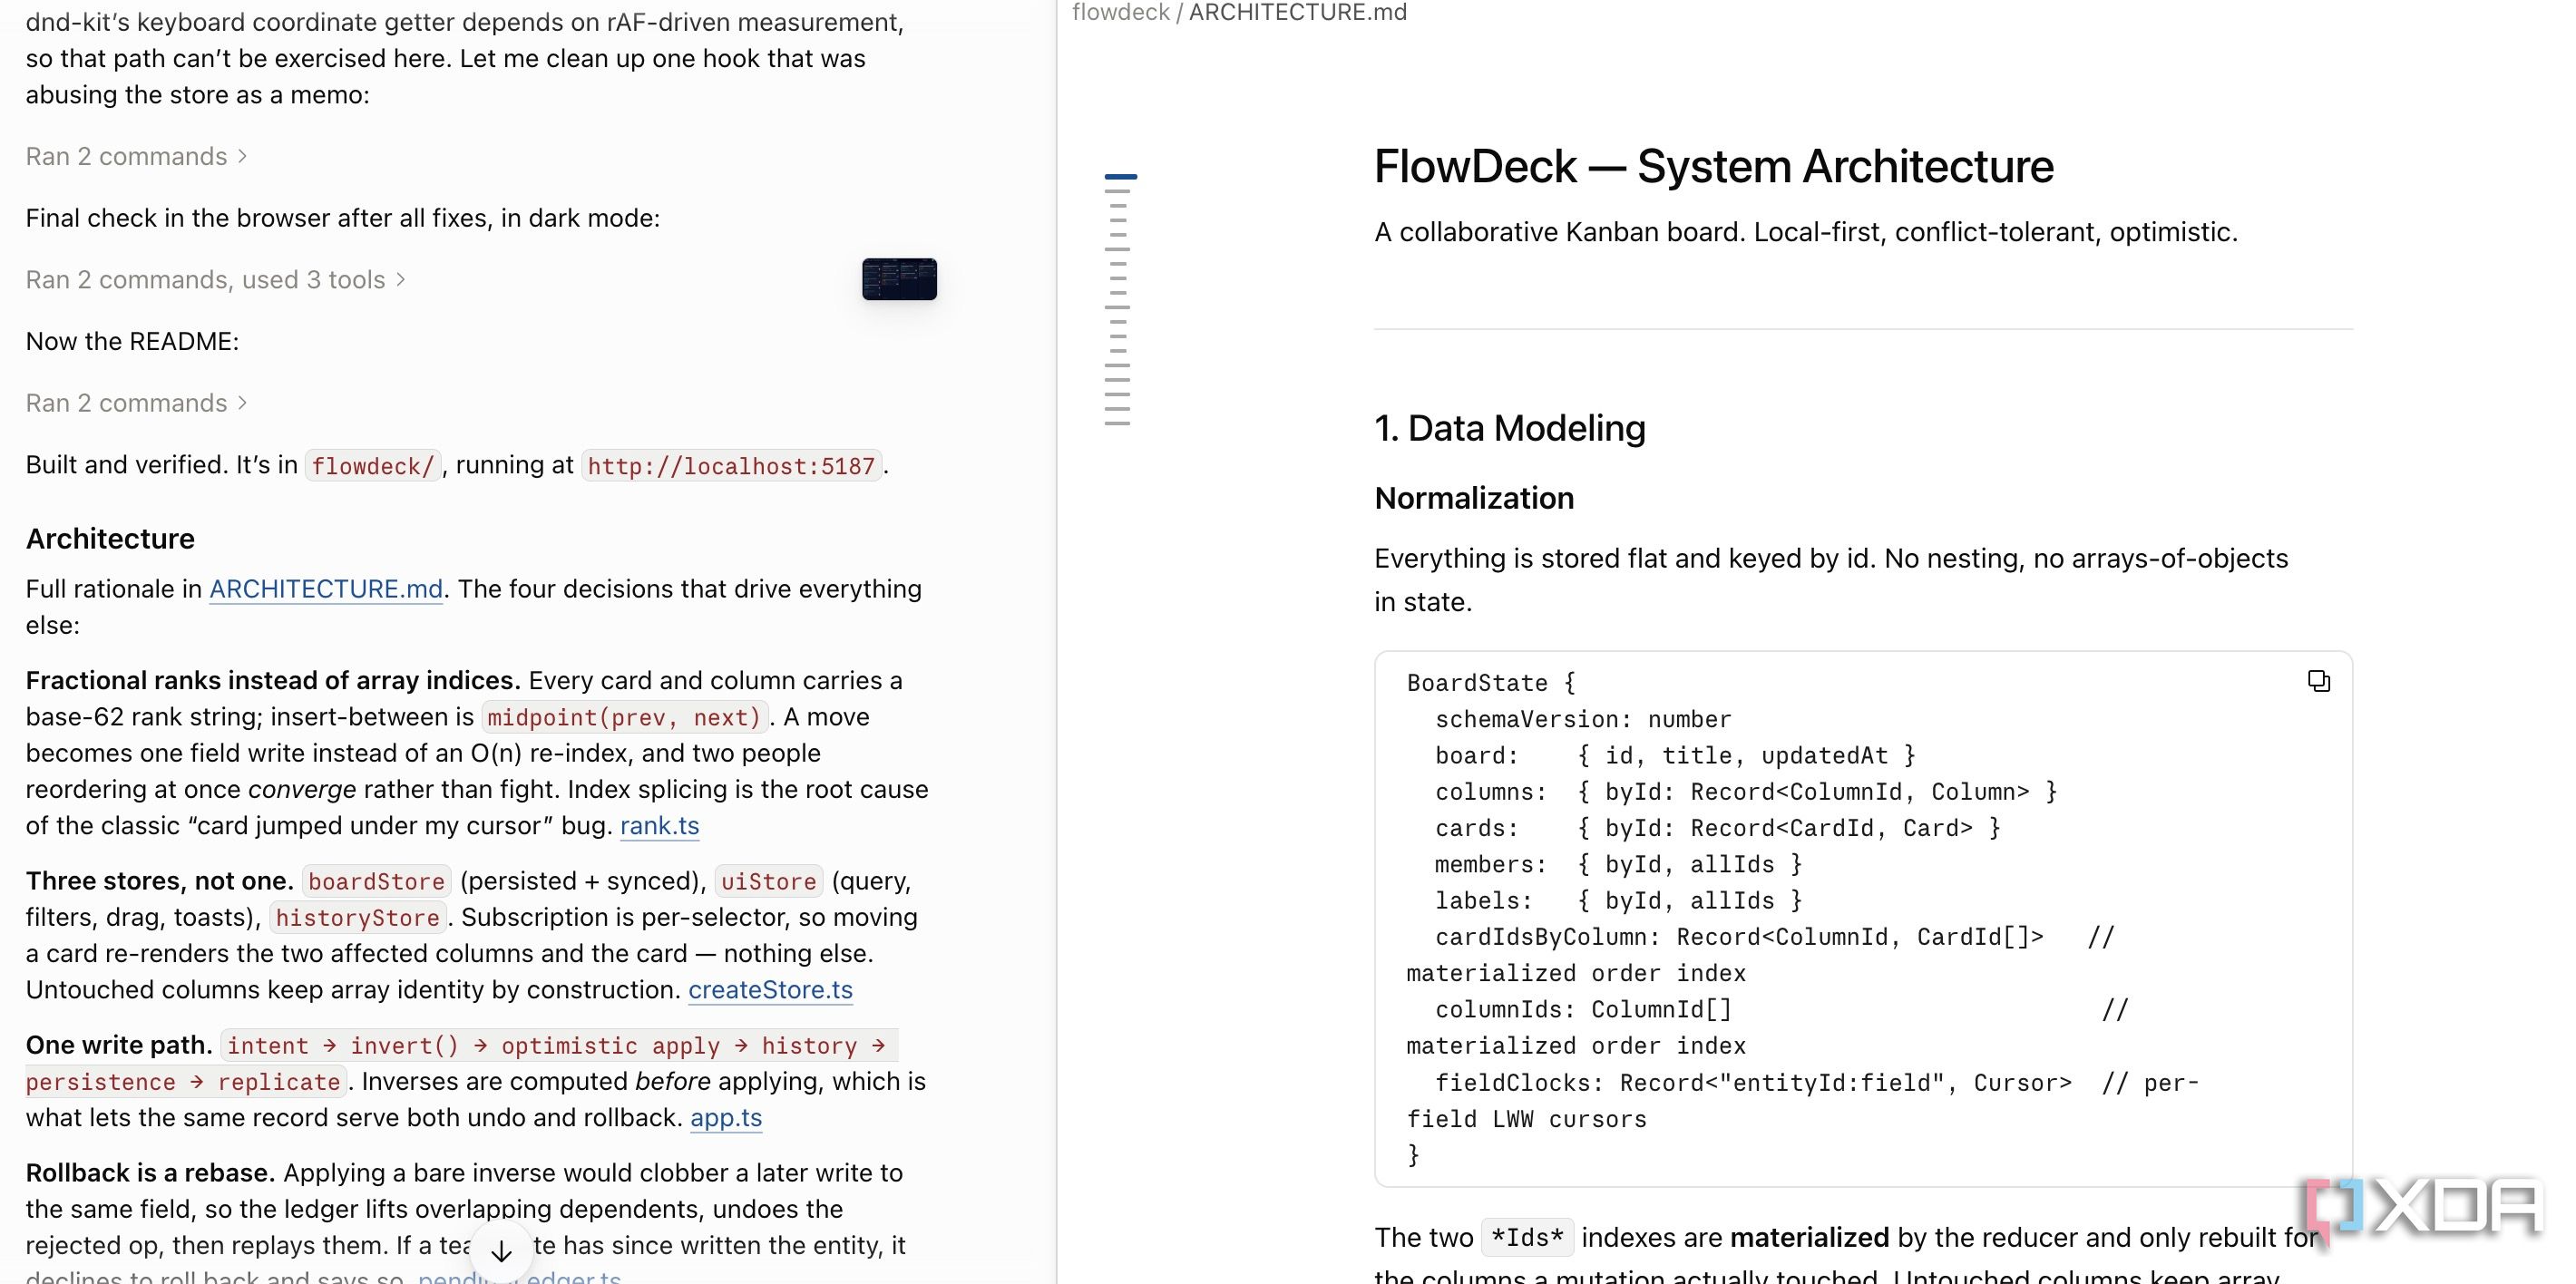Expand 'Ran 2 commands' below Now the README

click(x=136, y=403)
